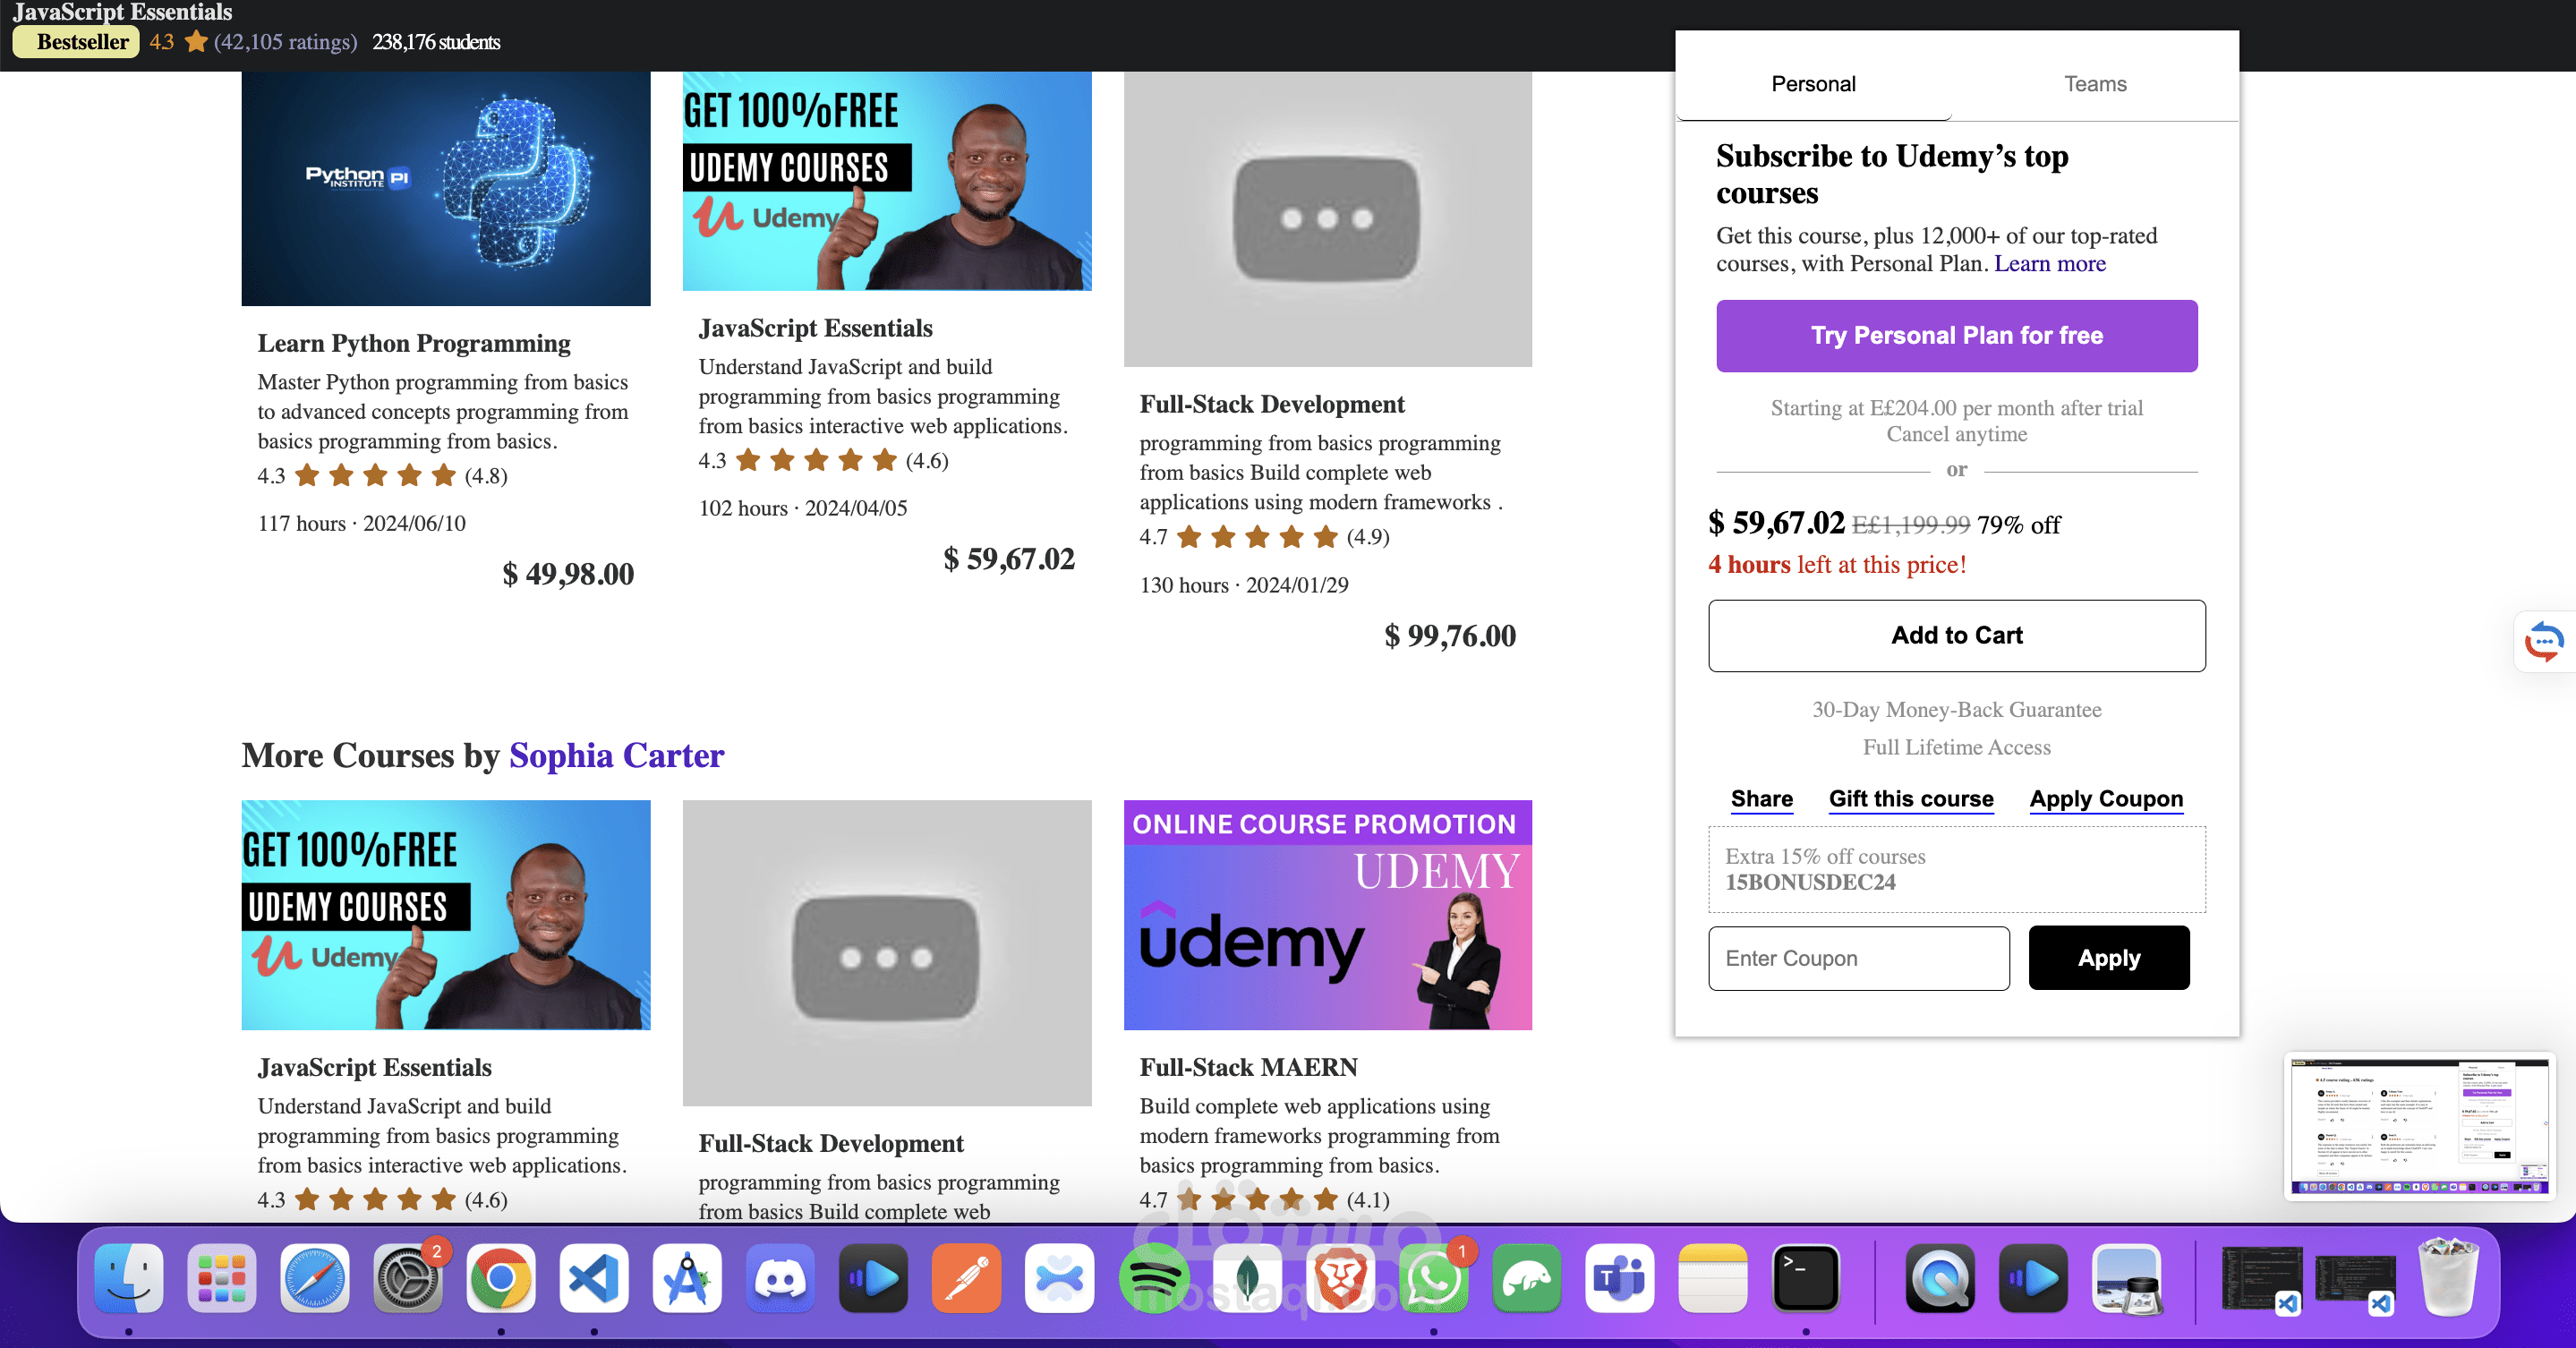Click the black Apply coupon button
This screenshot has height=1348, width=2576.
(x=2108, y=958)
